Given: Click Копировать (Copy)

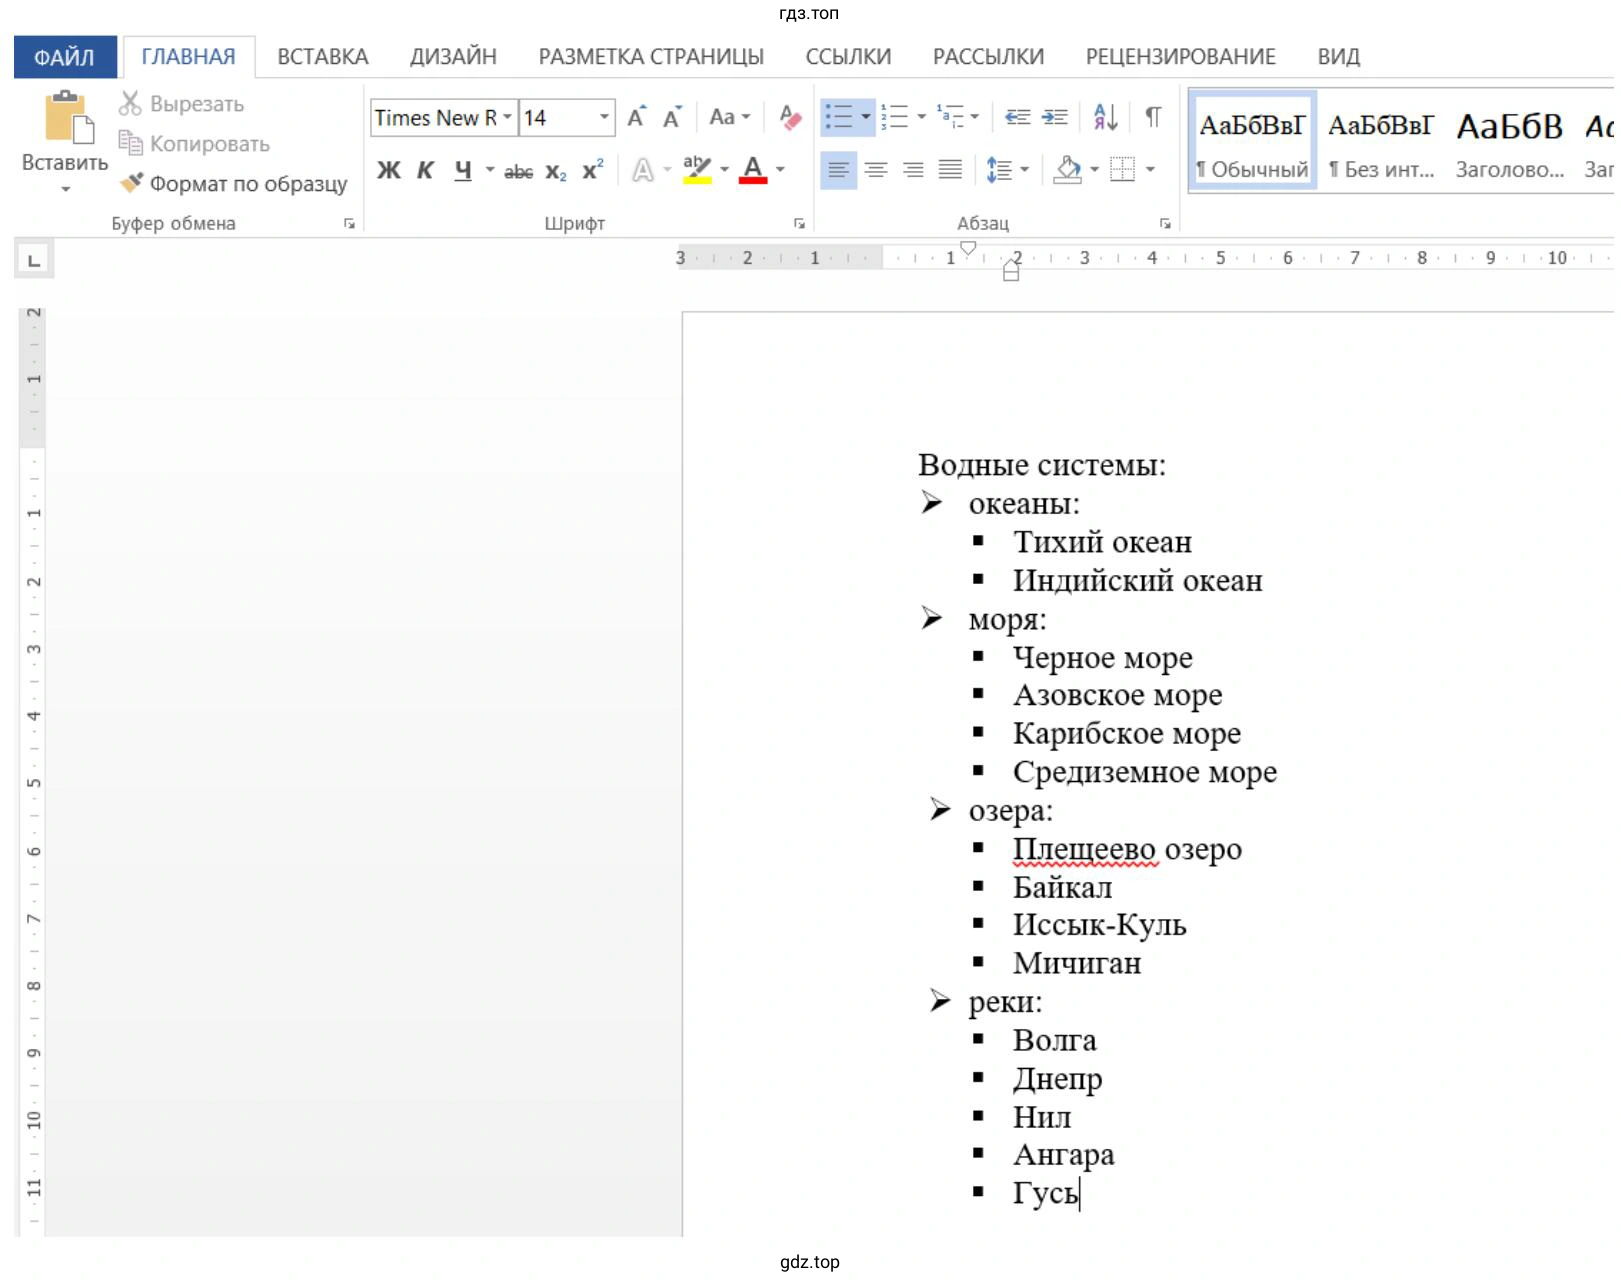Looking at the screenshot, I should pos(194,144).
